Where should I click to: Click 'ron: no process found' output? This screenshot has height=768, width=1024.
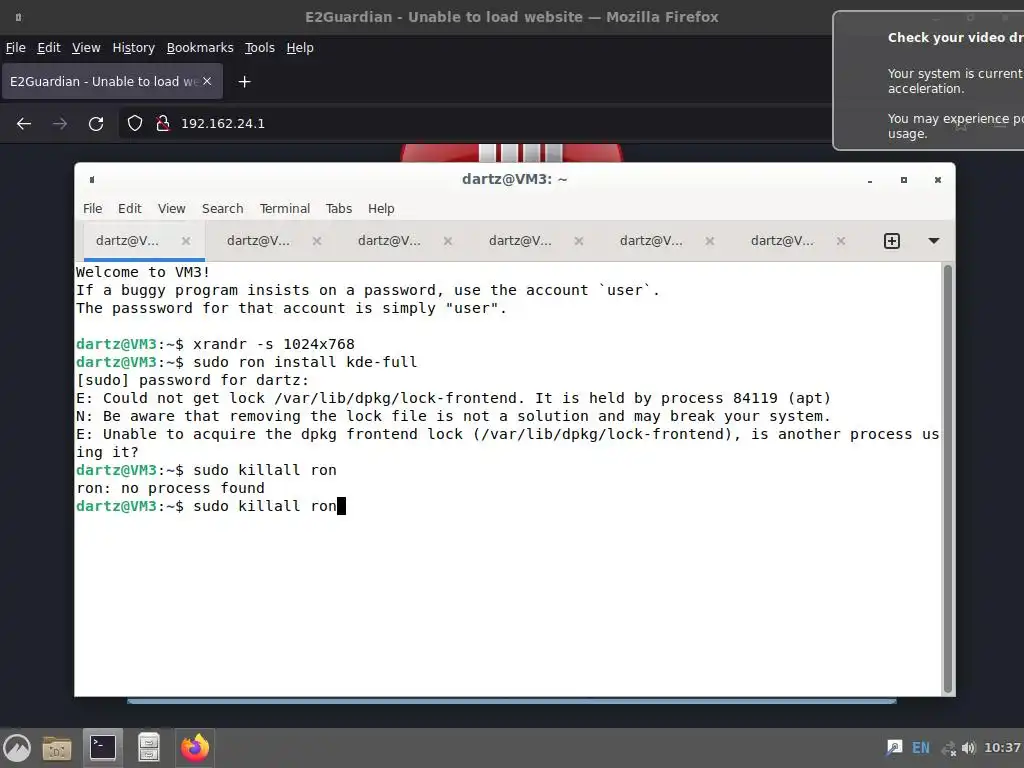[170, 488]
